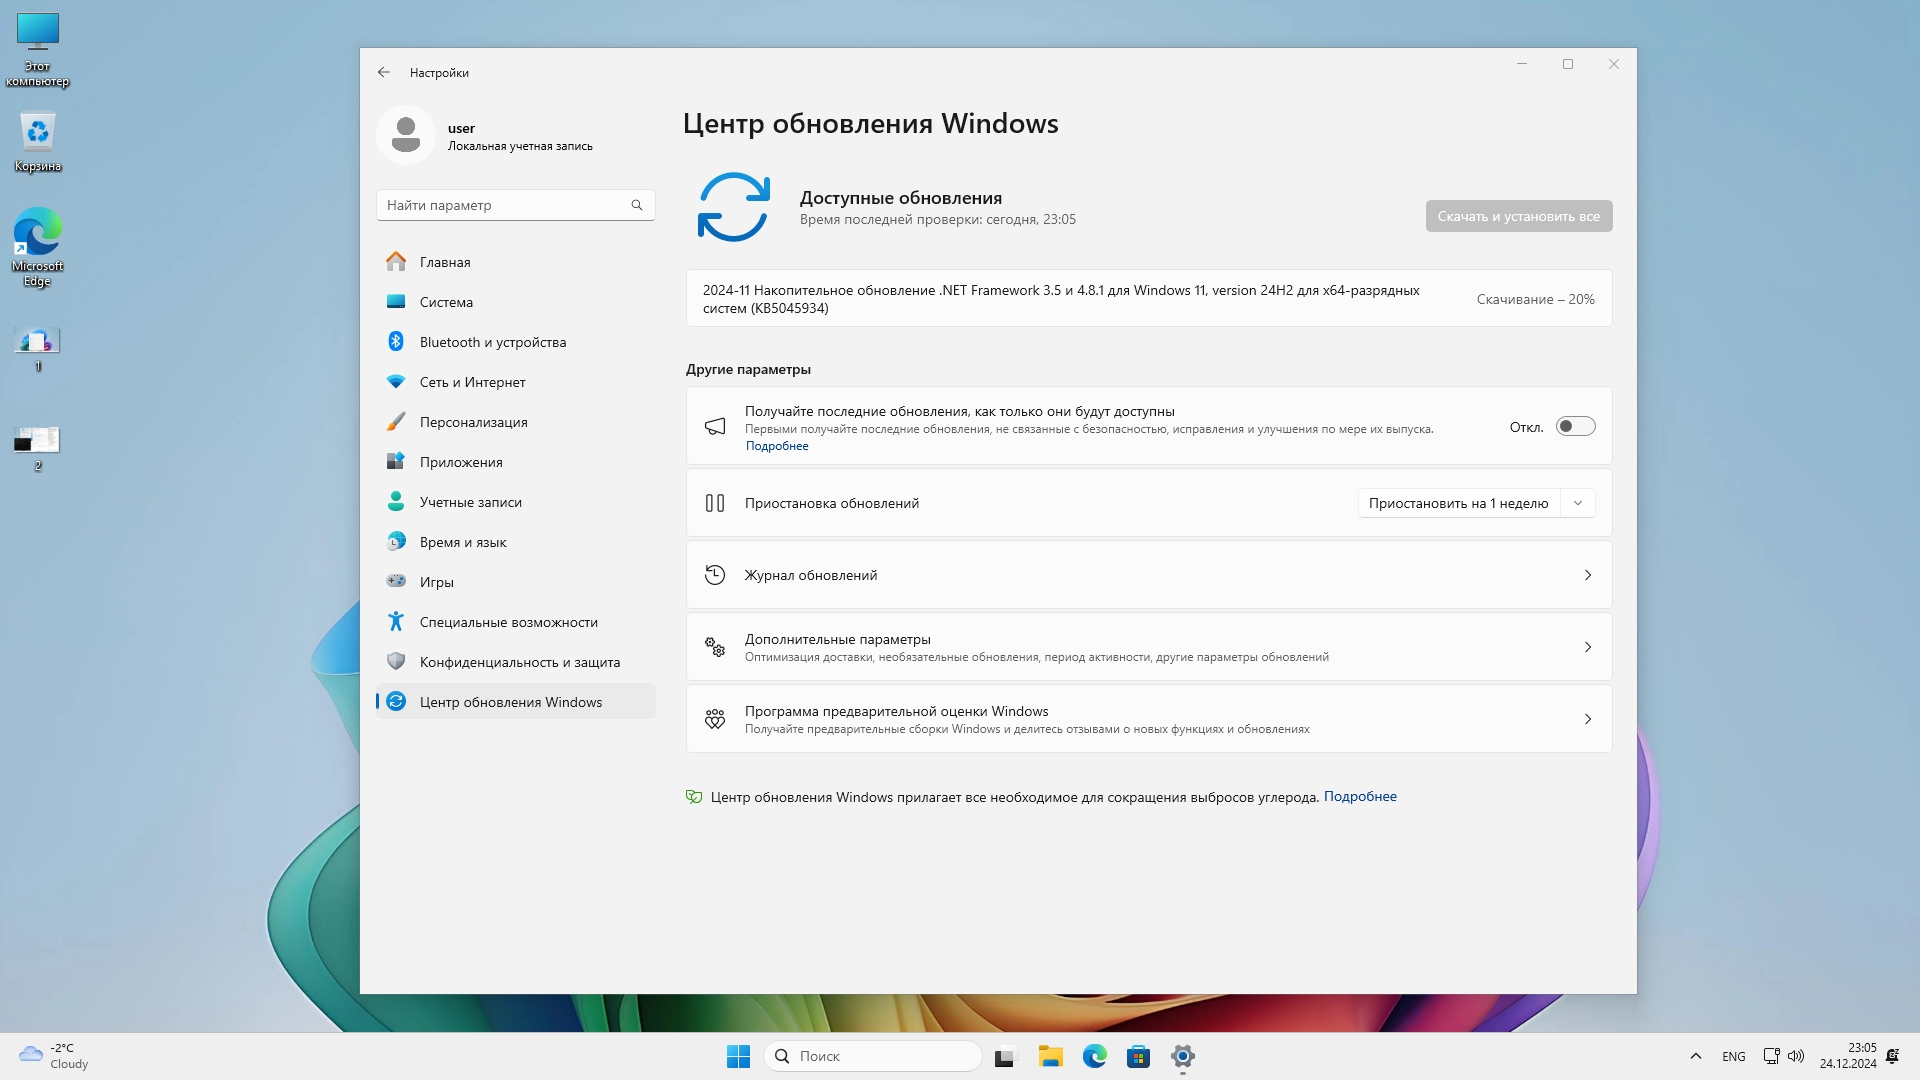Click the Bluetooth icon in the sidebar
1920x1080 pixels.
[396, 342]
